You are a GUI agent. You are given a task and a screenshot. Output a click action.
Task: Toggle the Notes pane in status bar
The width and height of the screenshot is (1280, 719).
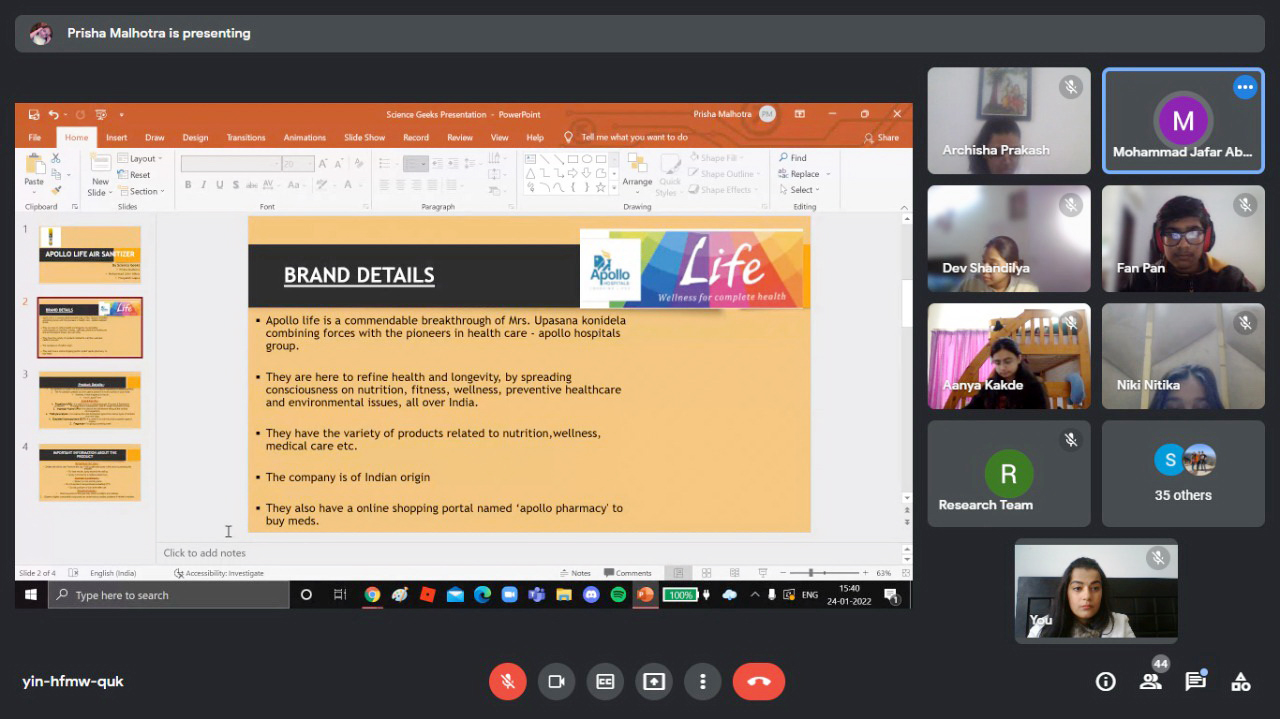click(x=575, y=573)
